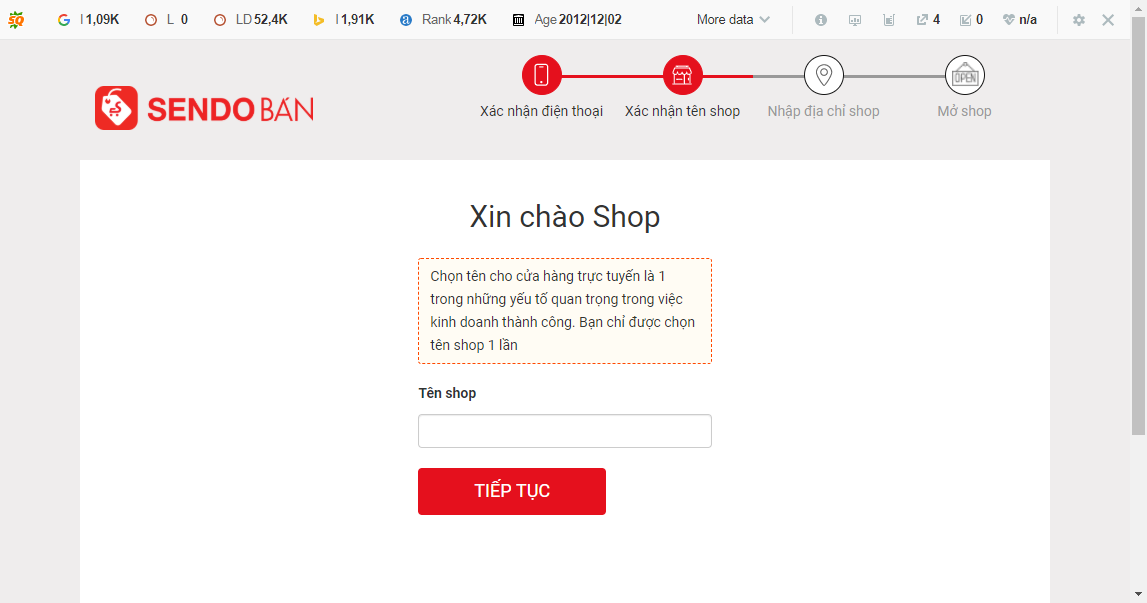Click the Mở shop open-sign icon
Screen dimensions: 1147x603
coord(965,75)
